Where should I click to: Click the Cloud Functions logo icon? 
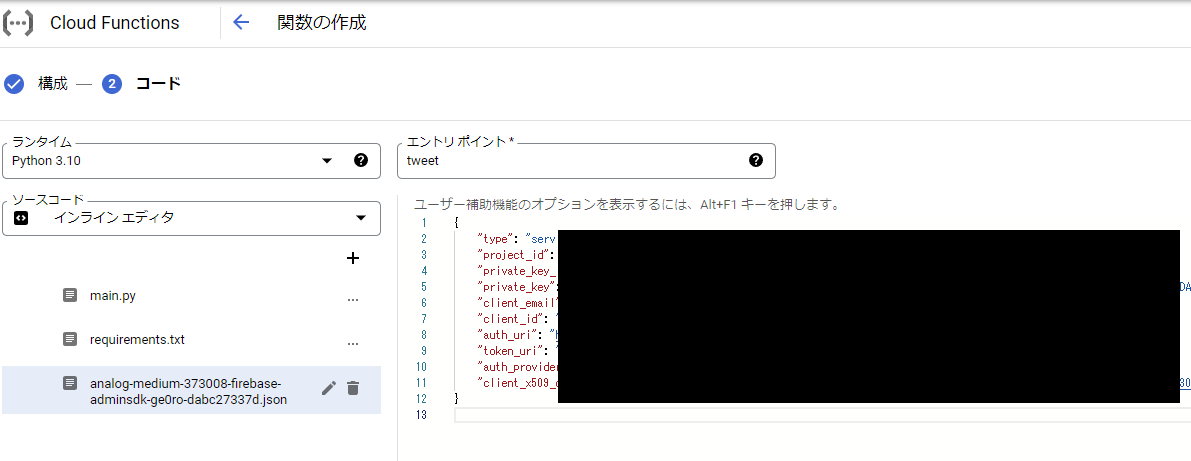[x=18, y=23]
